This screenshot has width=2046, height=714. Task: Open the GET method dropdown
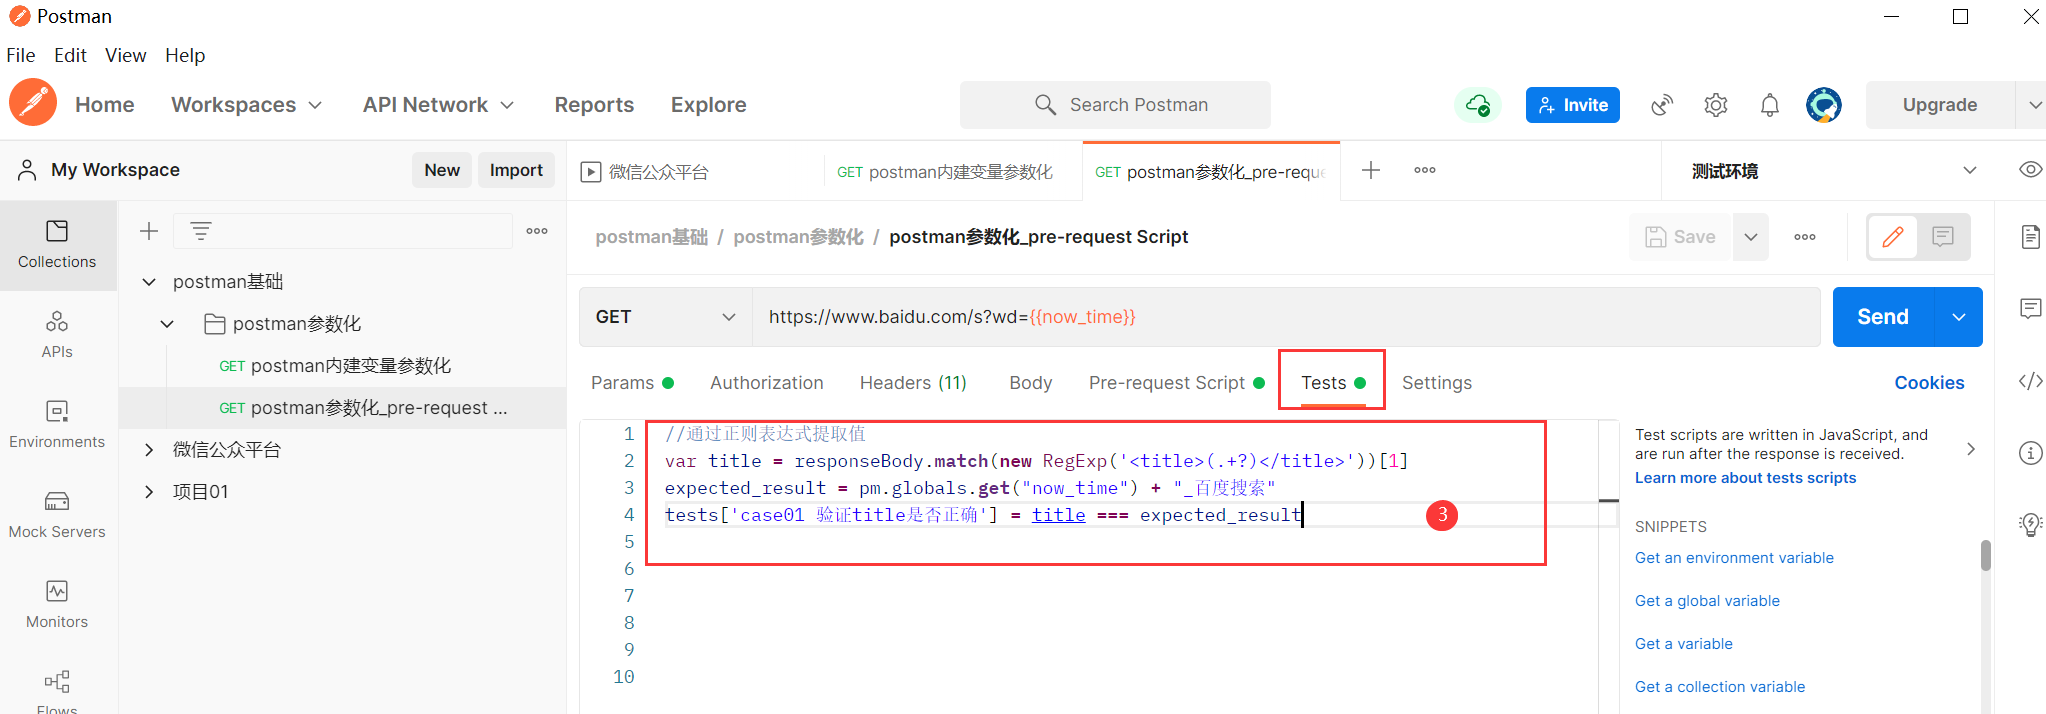pyautogui.click(x=665, y=317)
